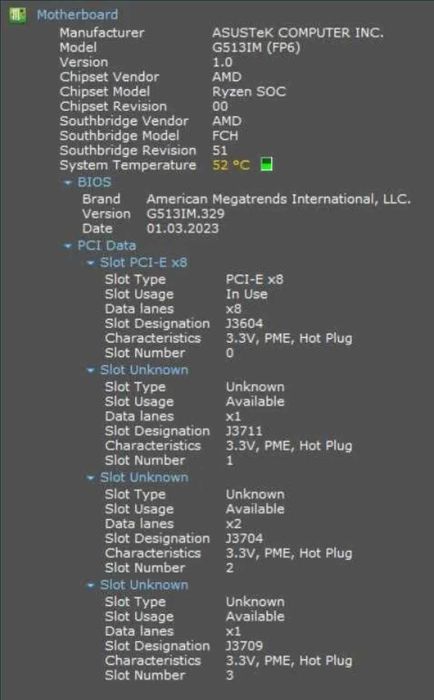Select the model value 'G513IM (FP6)'
Viewport: 434px width, 700px height.
tap(256, 47)
